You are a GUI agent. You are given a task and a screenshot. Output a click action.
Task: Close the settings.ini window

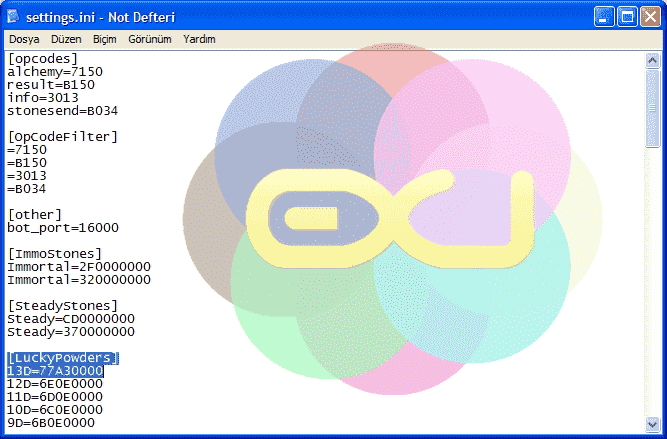(650, 17)
